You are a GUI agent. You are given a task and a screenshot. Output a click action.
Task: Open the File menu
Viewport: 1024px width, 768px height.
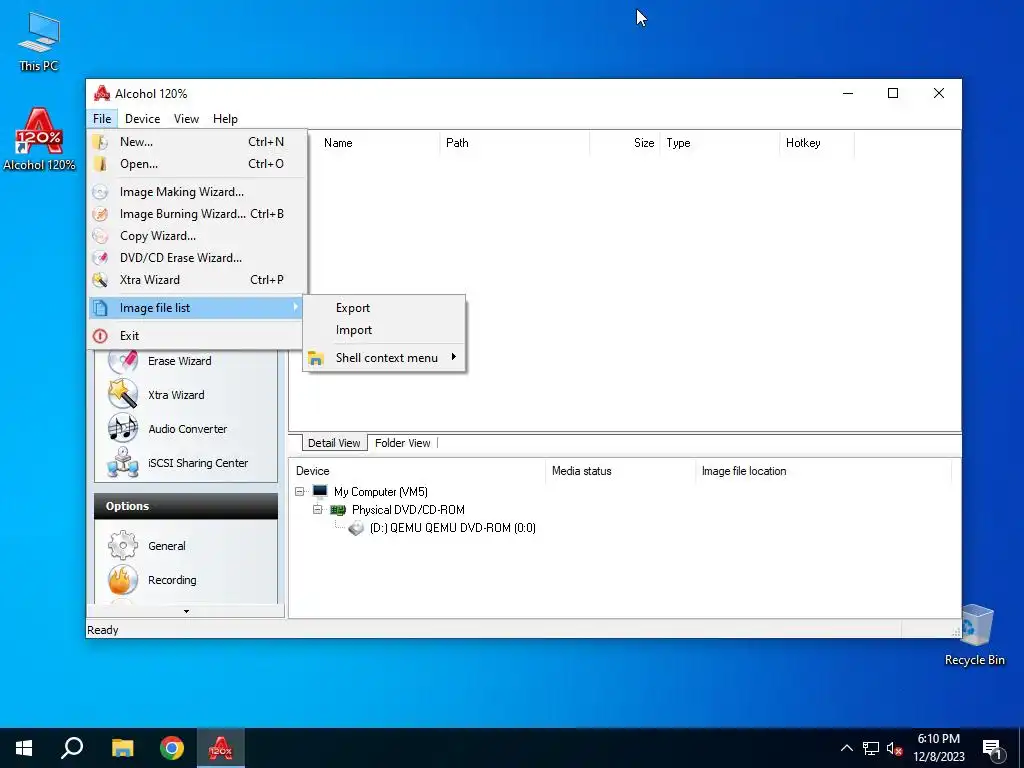102,119
